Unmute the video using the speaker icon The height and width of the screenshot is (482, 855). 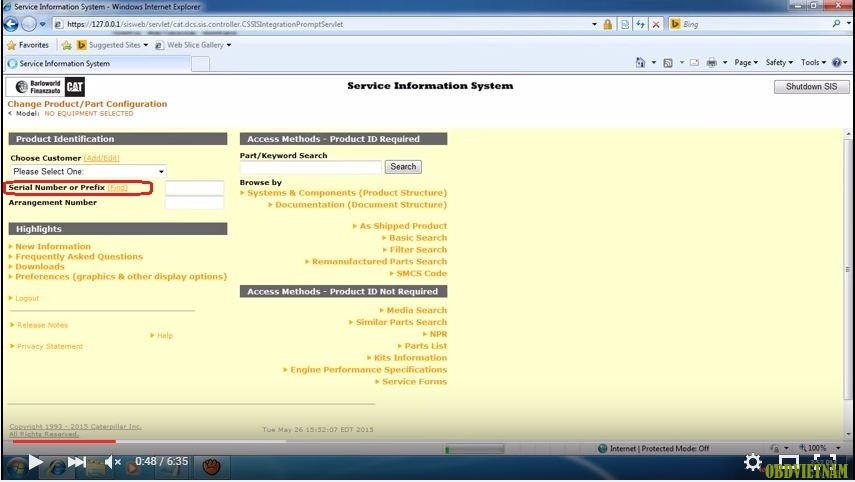tap(113, 462)
